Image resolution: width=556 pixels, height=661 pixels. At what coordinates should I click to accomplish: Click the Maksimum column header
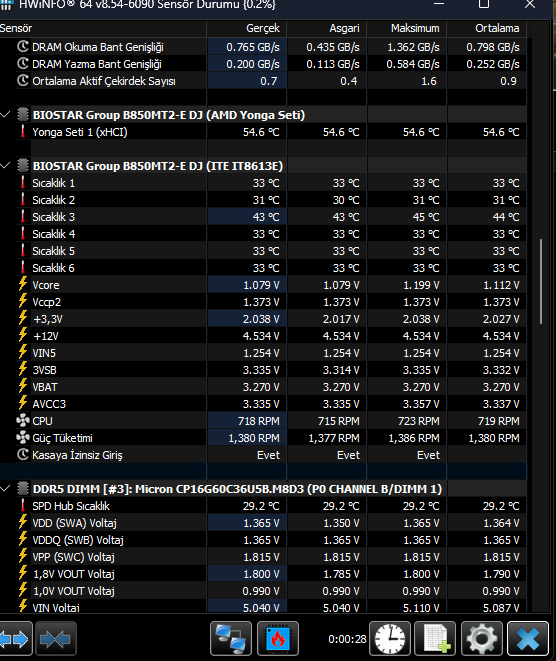[x=407, y=28]
